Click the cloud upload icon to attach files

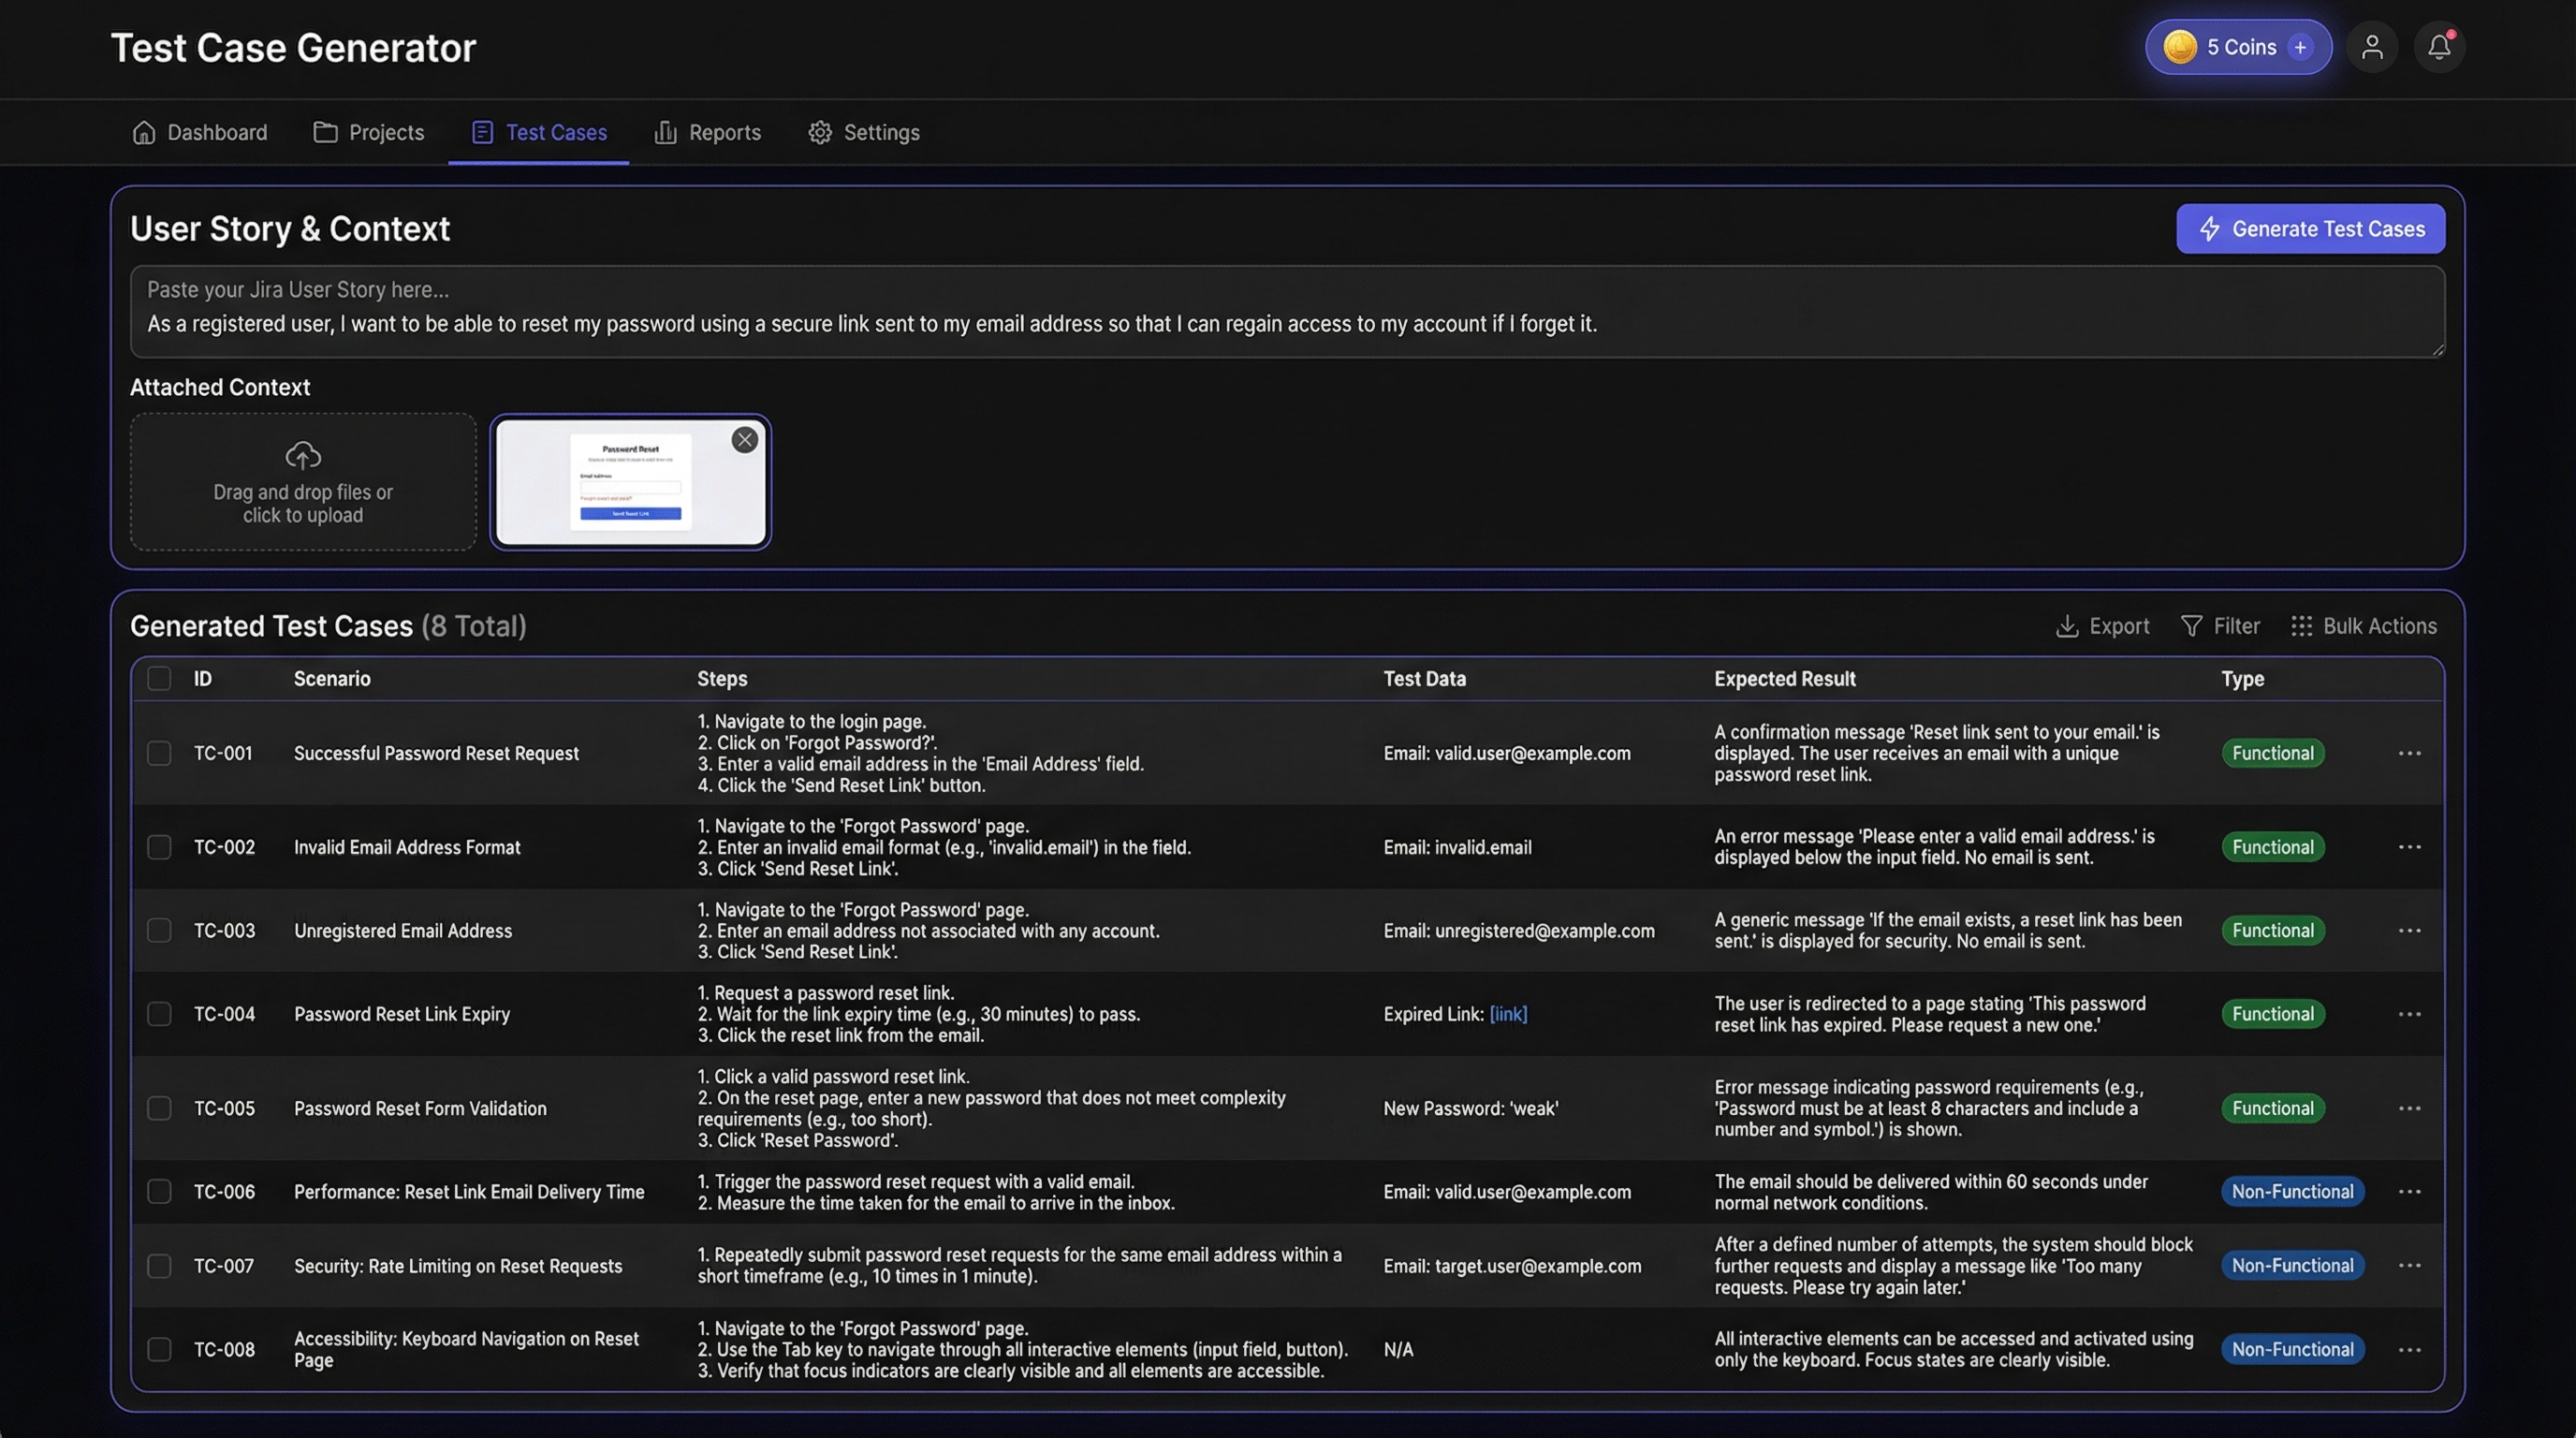[x=302, y=456]
